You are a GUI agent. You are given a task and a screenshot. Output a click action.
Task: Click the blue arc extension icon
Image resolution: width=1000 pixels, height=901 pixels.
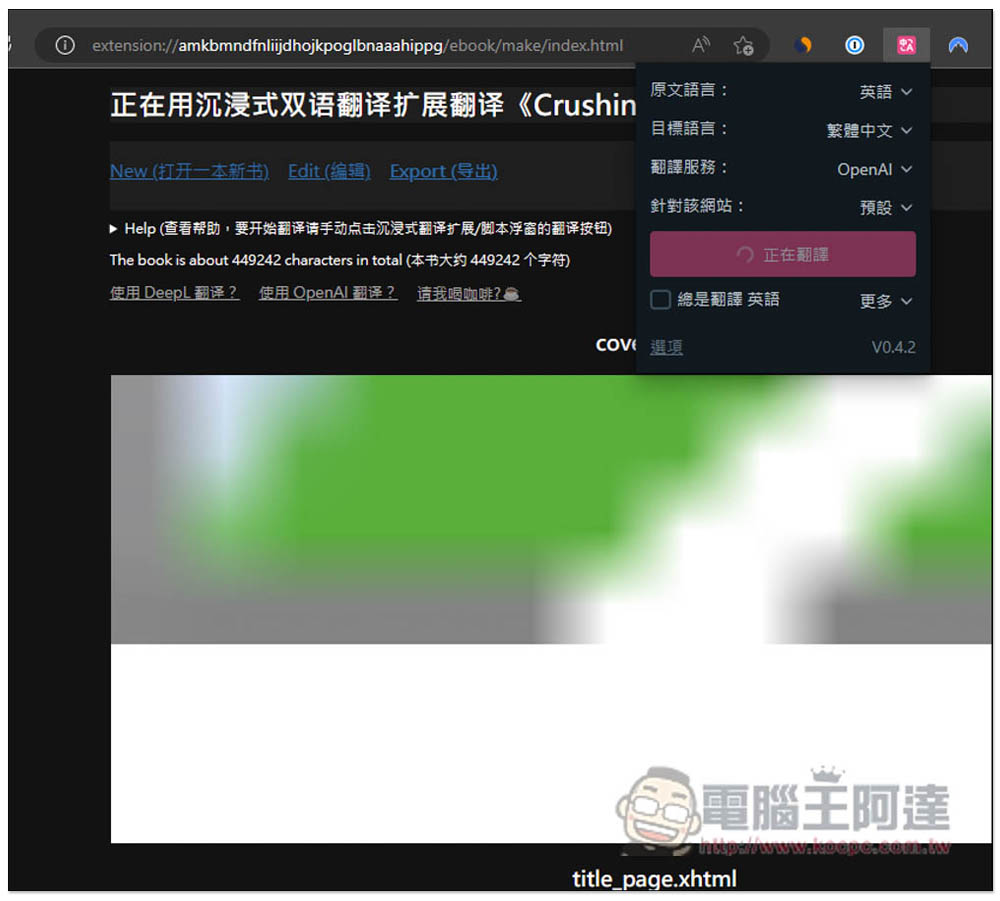(x=958, y=45)
